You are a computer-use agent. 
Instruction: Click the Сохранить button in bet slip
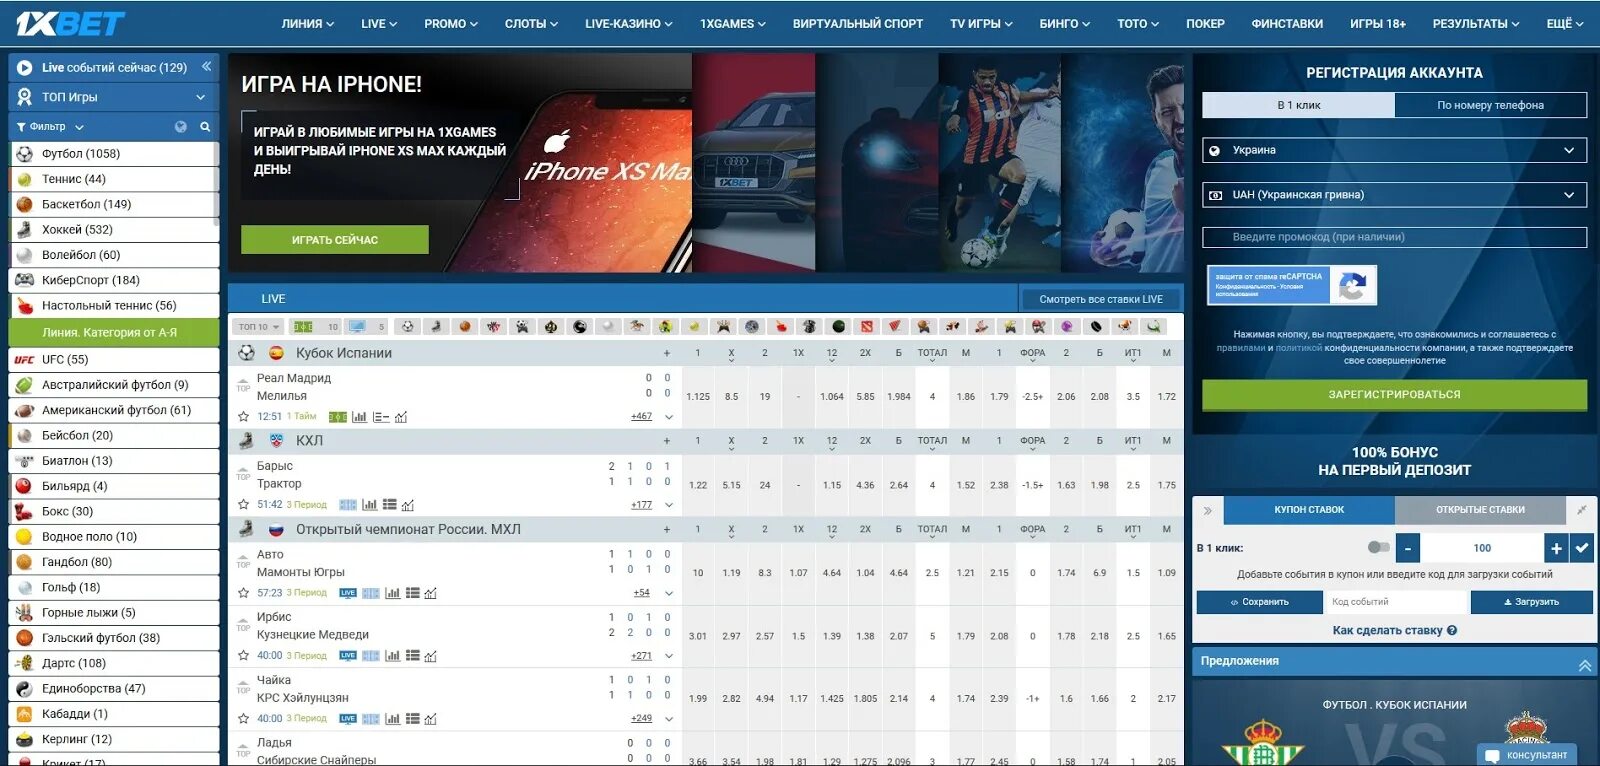point(1259,602)
